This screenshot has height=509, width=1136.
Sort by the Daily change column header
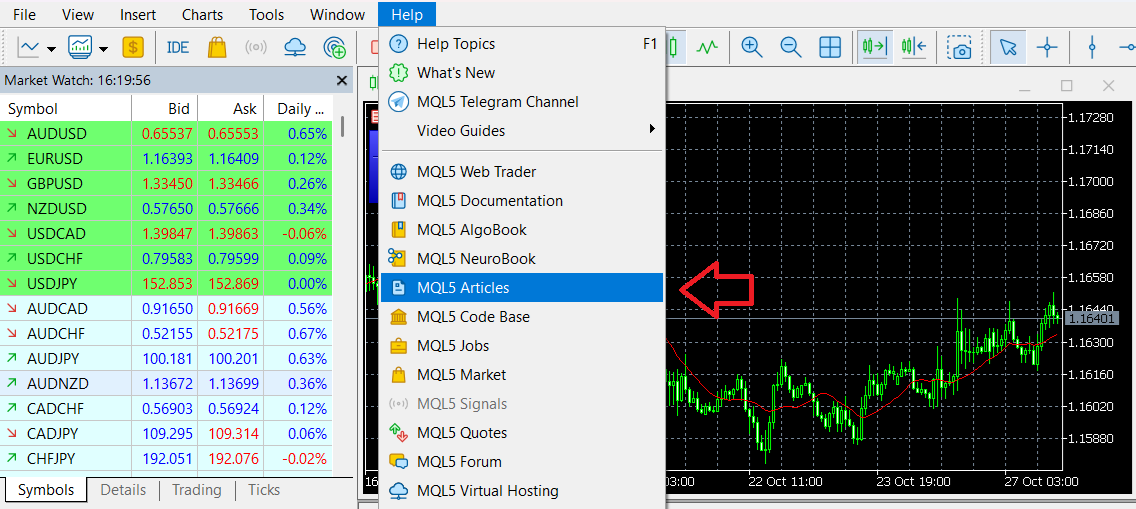click(x=298, y=109)
